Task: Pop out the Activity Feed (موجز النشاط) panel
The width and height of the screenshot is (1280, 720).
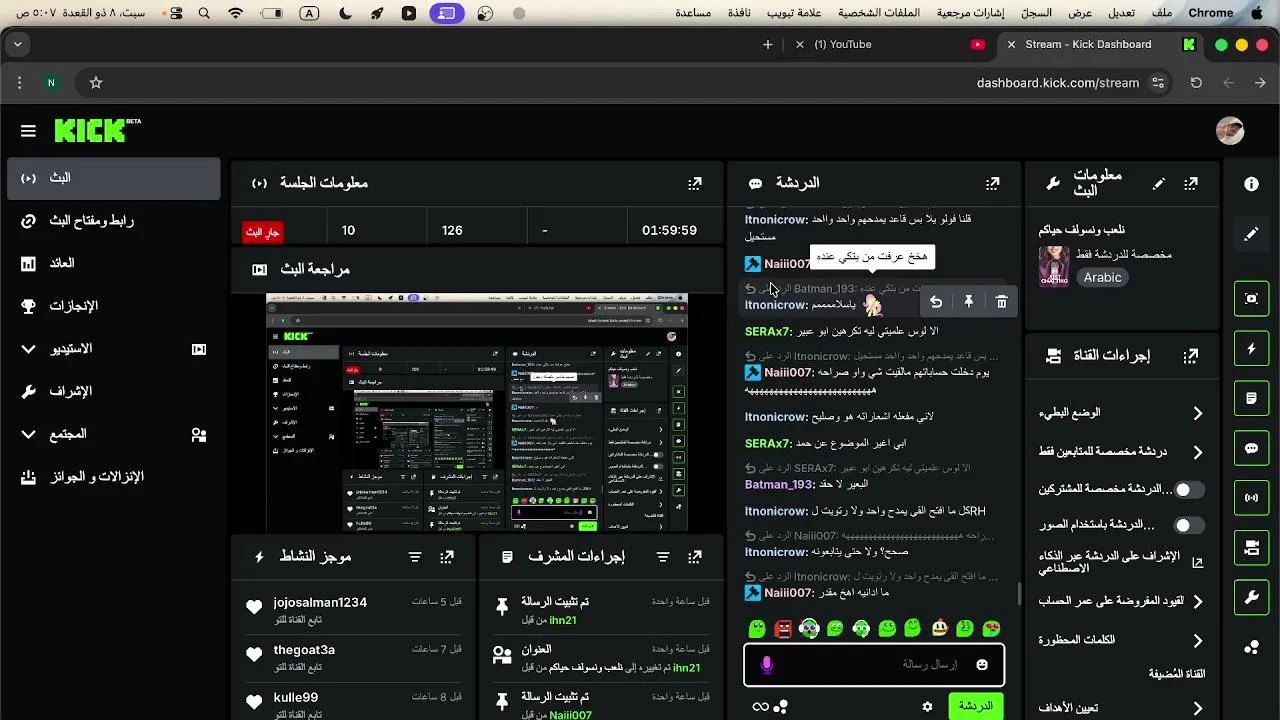Action: (x=447, y=556)
